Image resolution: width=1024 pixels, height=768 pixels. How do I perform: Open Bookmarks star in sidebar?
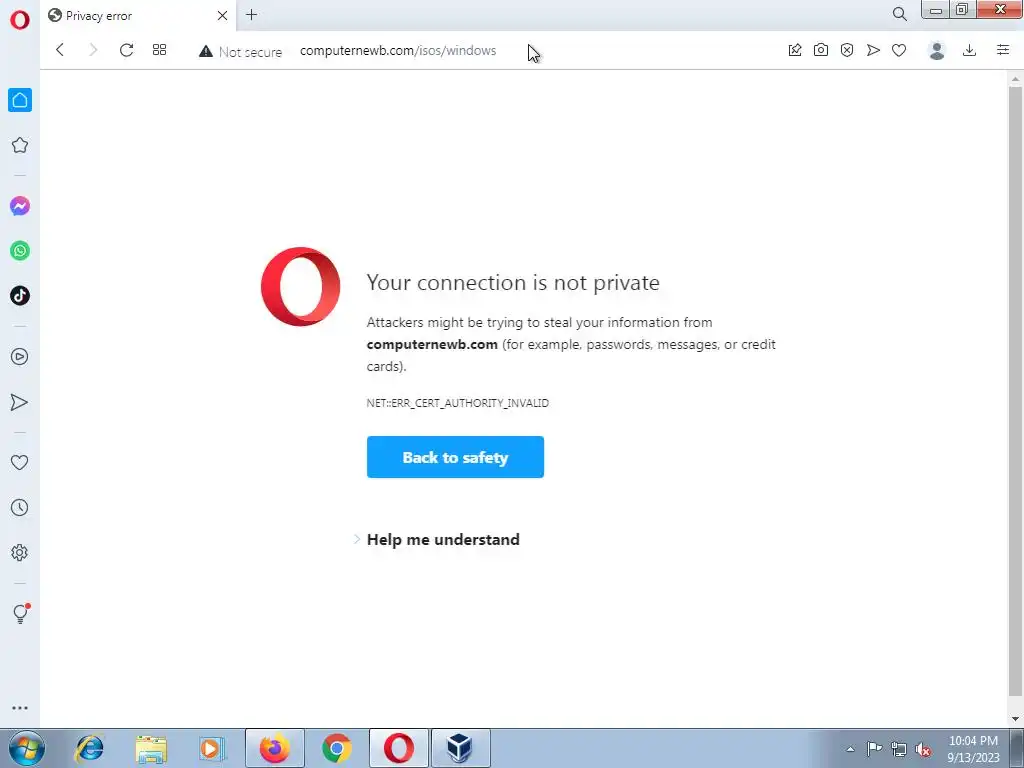click(x=20, y=145)
